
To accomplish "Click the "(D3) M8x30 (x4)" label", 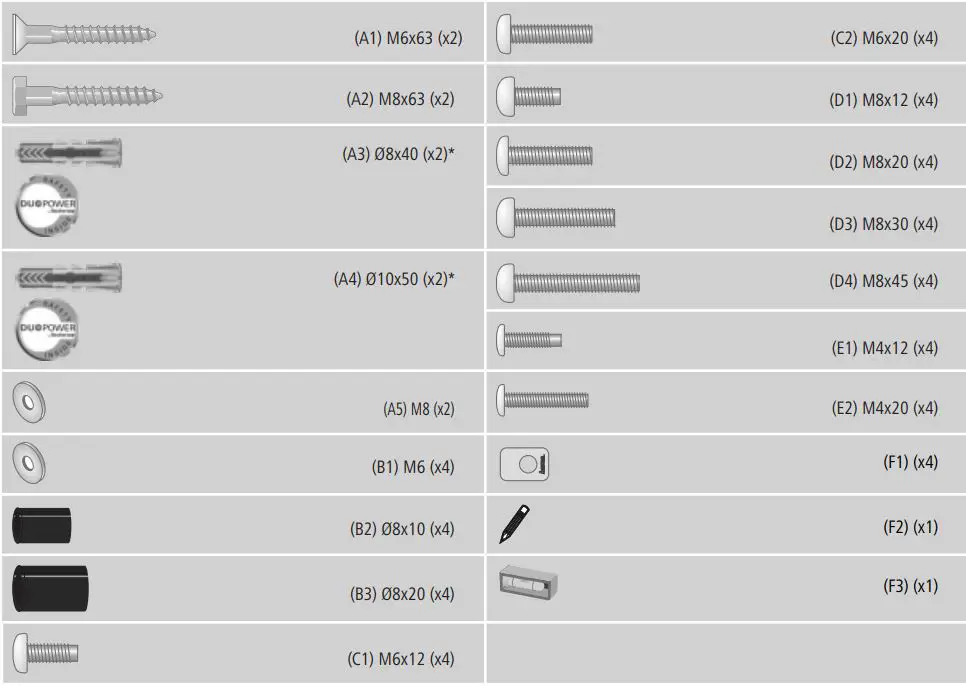I will [884, 224].
